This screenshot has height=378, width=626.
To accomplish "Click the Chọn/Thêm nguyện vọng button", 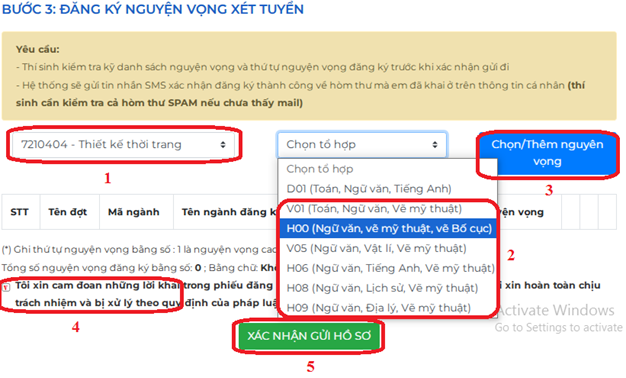I will [x=547, y=153].
